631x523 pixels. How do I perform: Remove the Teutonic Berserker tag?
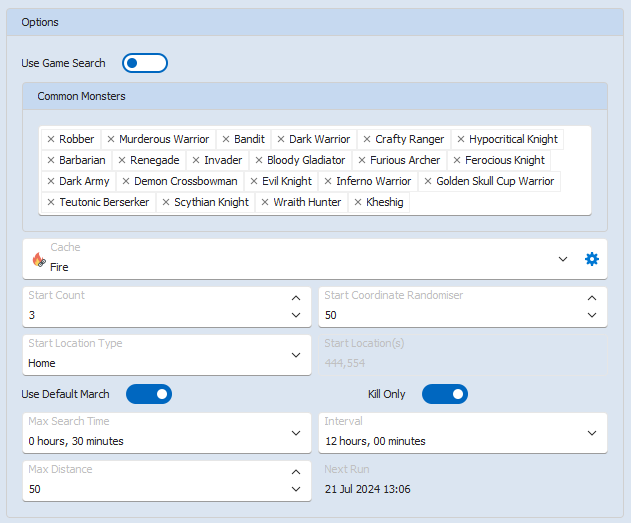click(x=51, y=202)
